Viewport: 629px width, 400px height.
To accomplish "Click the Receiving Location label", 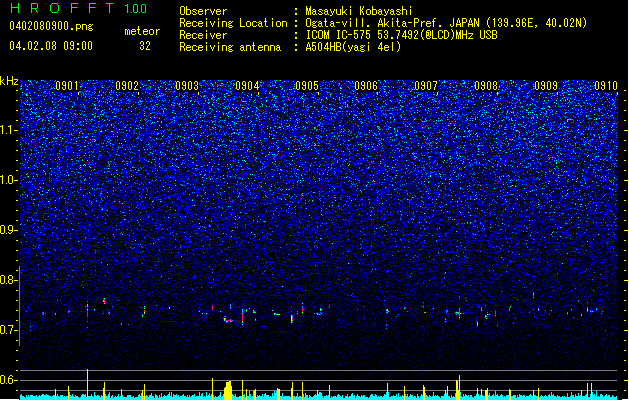I will coord(233,23).
